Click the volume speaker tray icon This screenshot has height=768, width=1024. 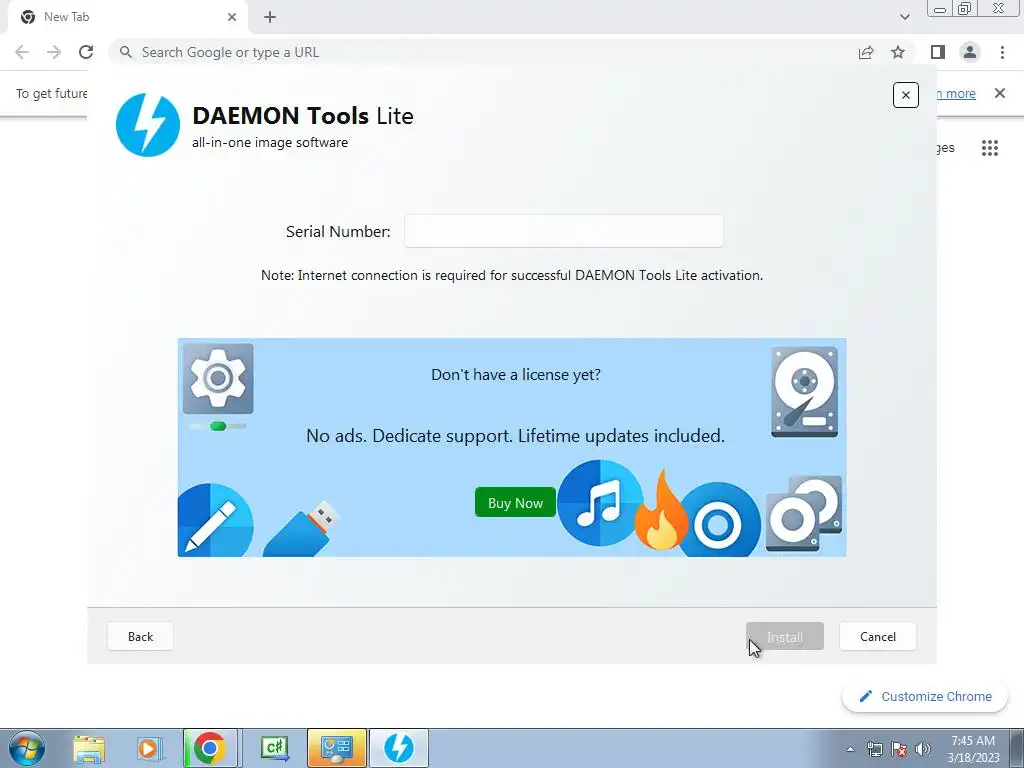coord(923,749)
